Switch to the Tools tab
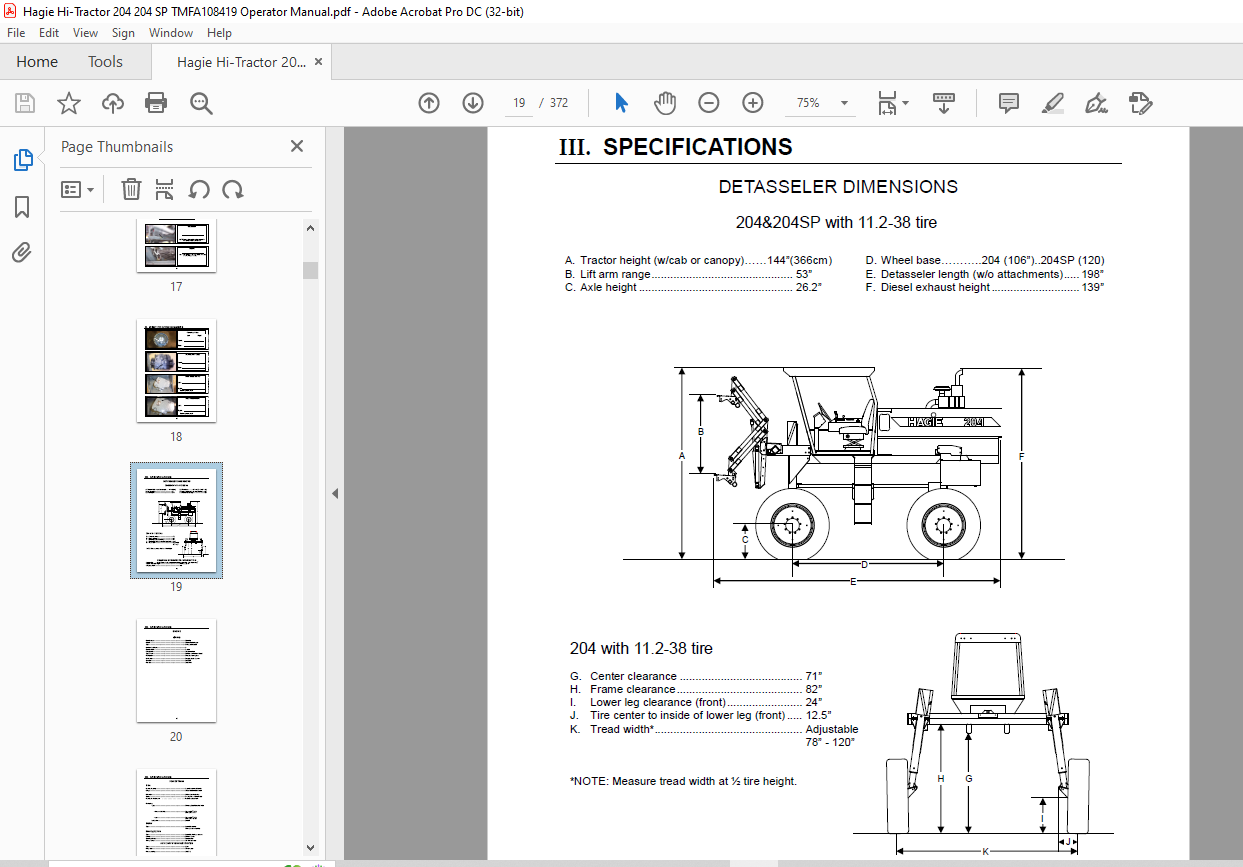Image resolution: width=1243 pixels, height=867 pixels. click(105, 62)
